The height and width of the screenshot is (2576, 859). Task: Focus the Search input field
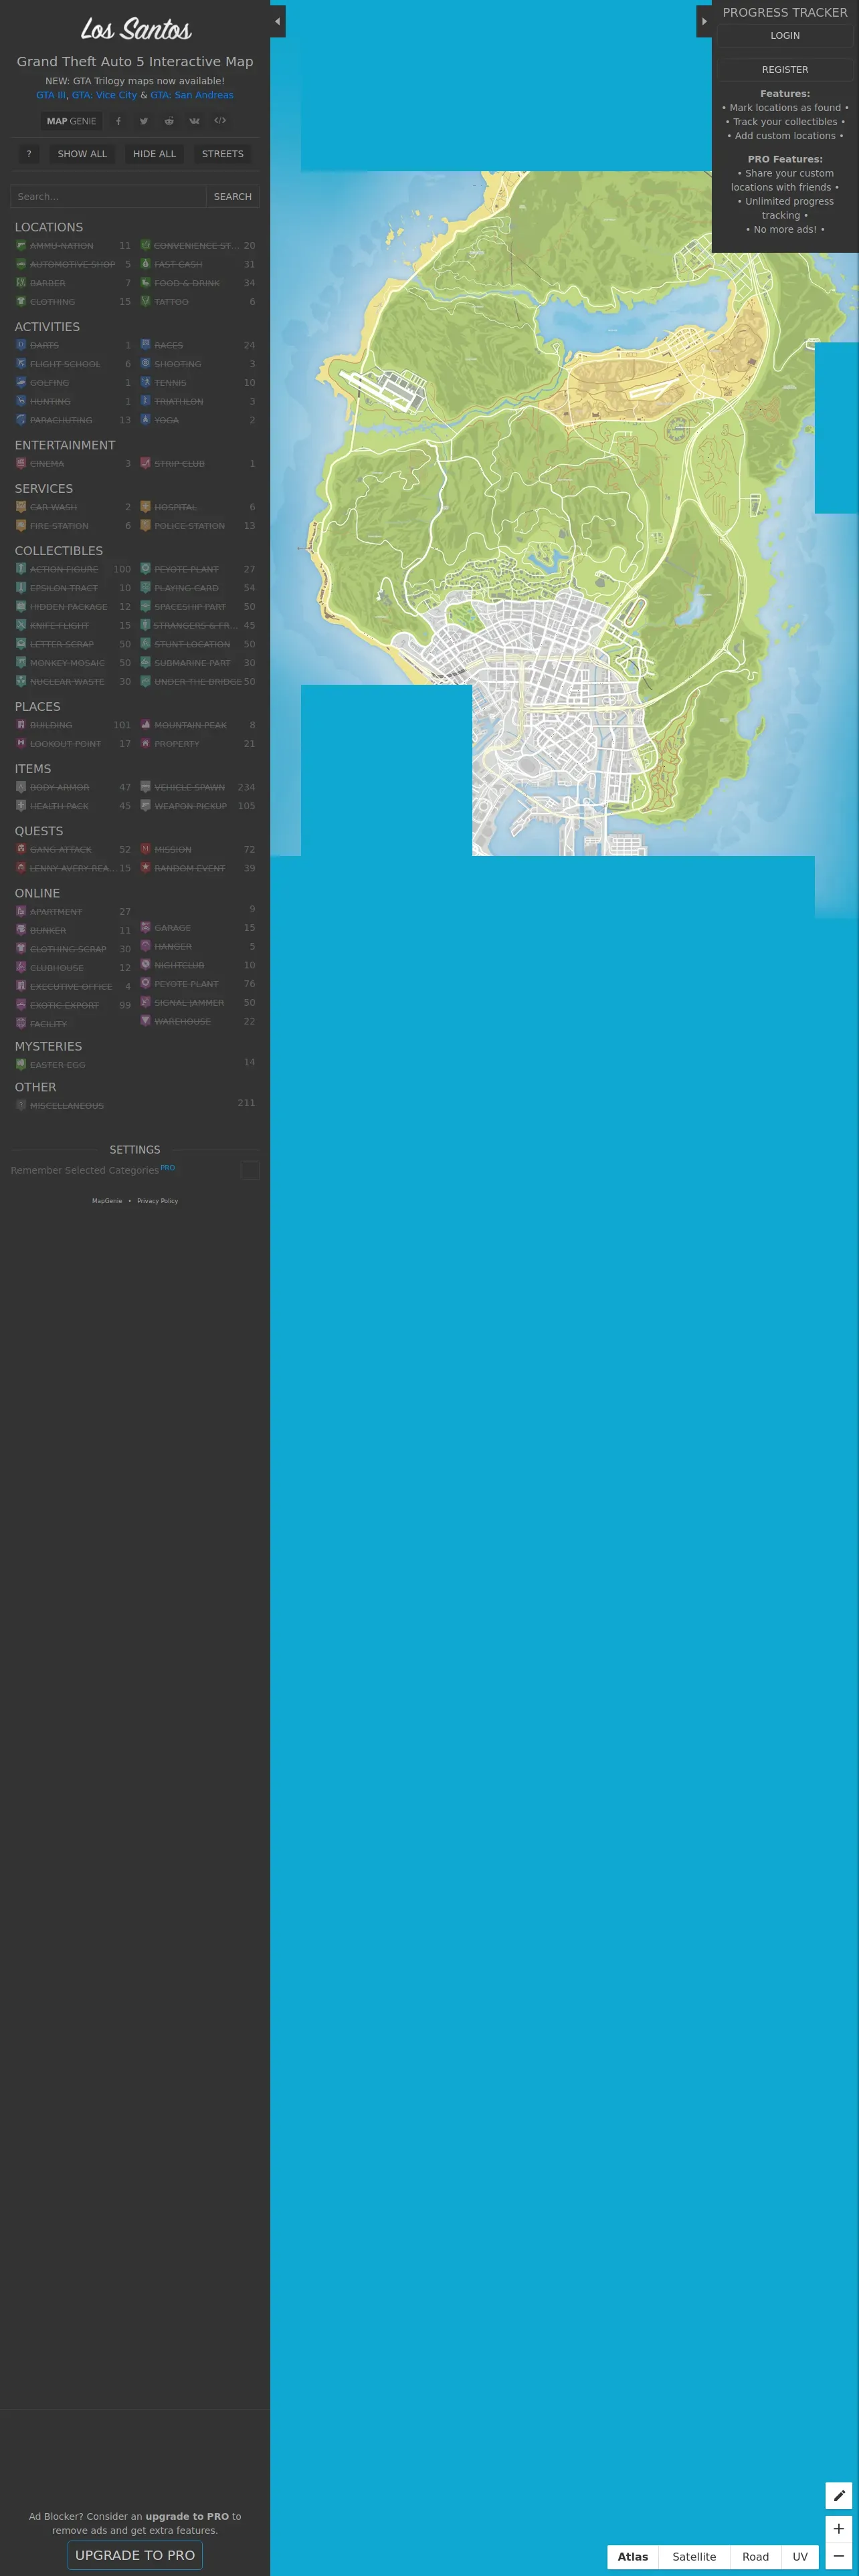click(x=108, y=197)
